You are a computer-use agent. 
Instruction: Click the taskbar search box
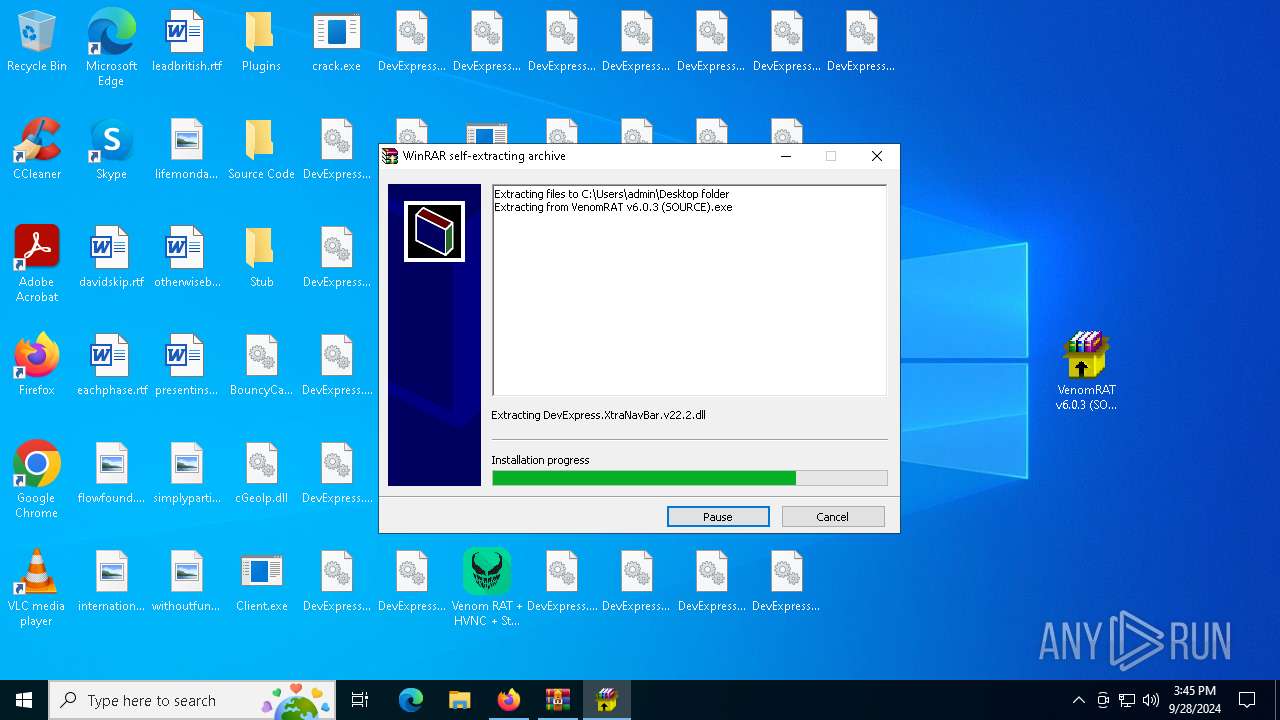(x=192, y=700)
